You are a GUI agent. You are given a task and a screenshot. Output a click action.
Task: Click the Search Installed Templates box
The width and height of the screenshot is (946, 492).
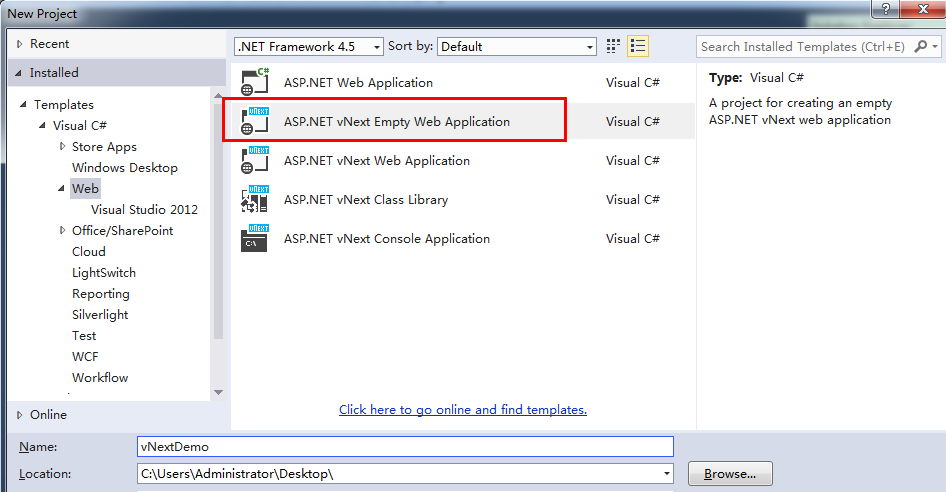point(805,46)
